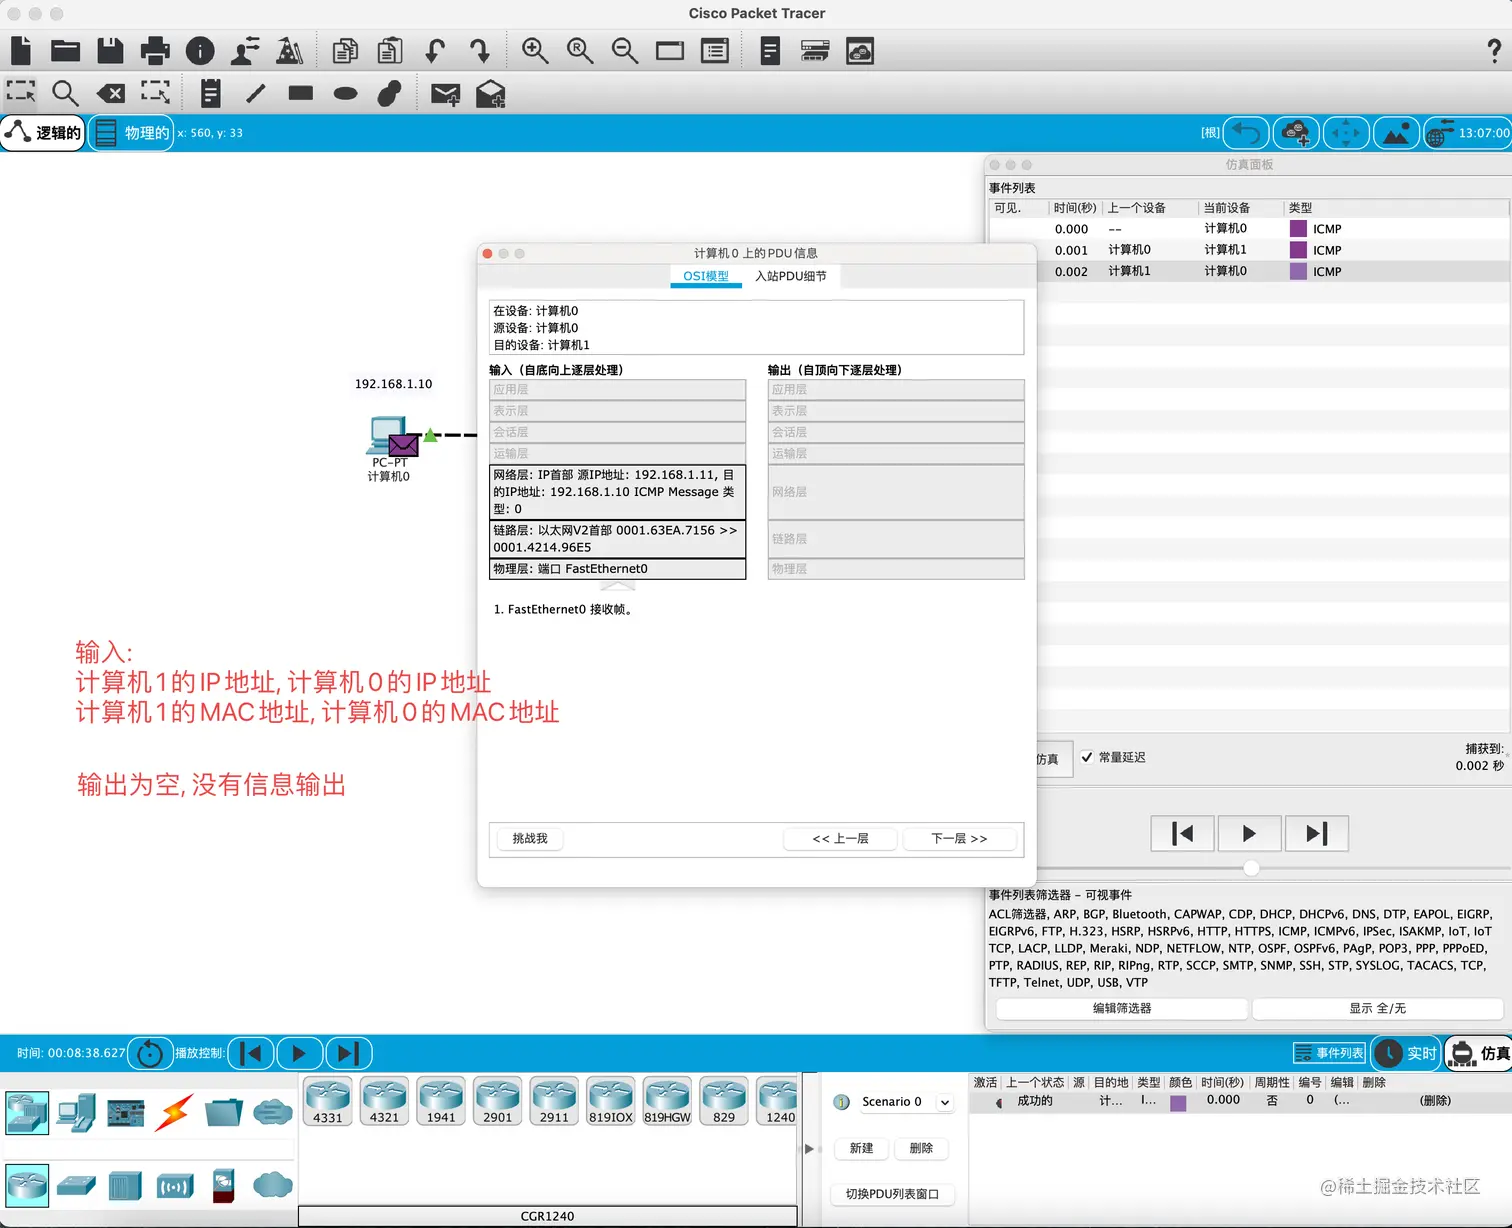1512x1228 pixels.
Task: Click the purple color swatch in PDU row
Action: click(x=1179, y=1103)
